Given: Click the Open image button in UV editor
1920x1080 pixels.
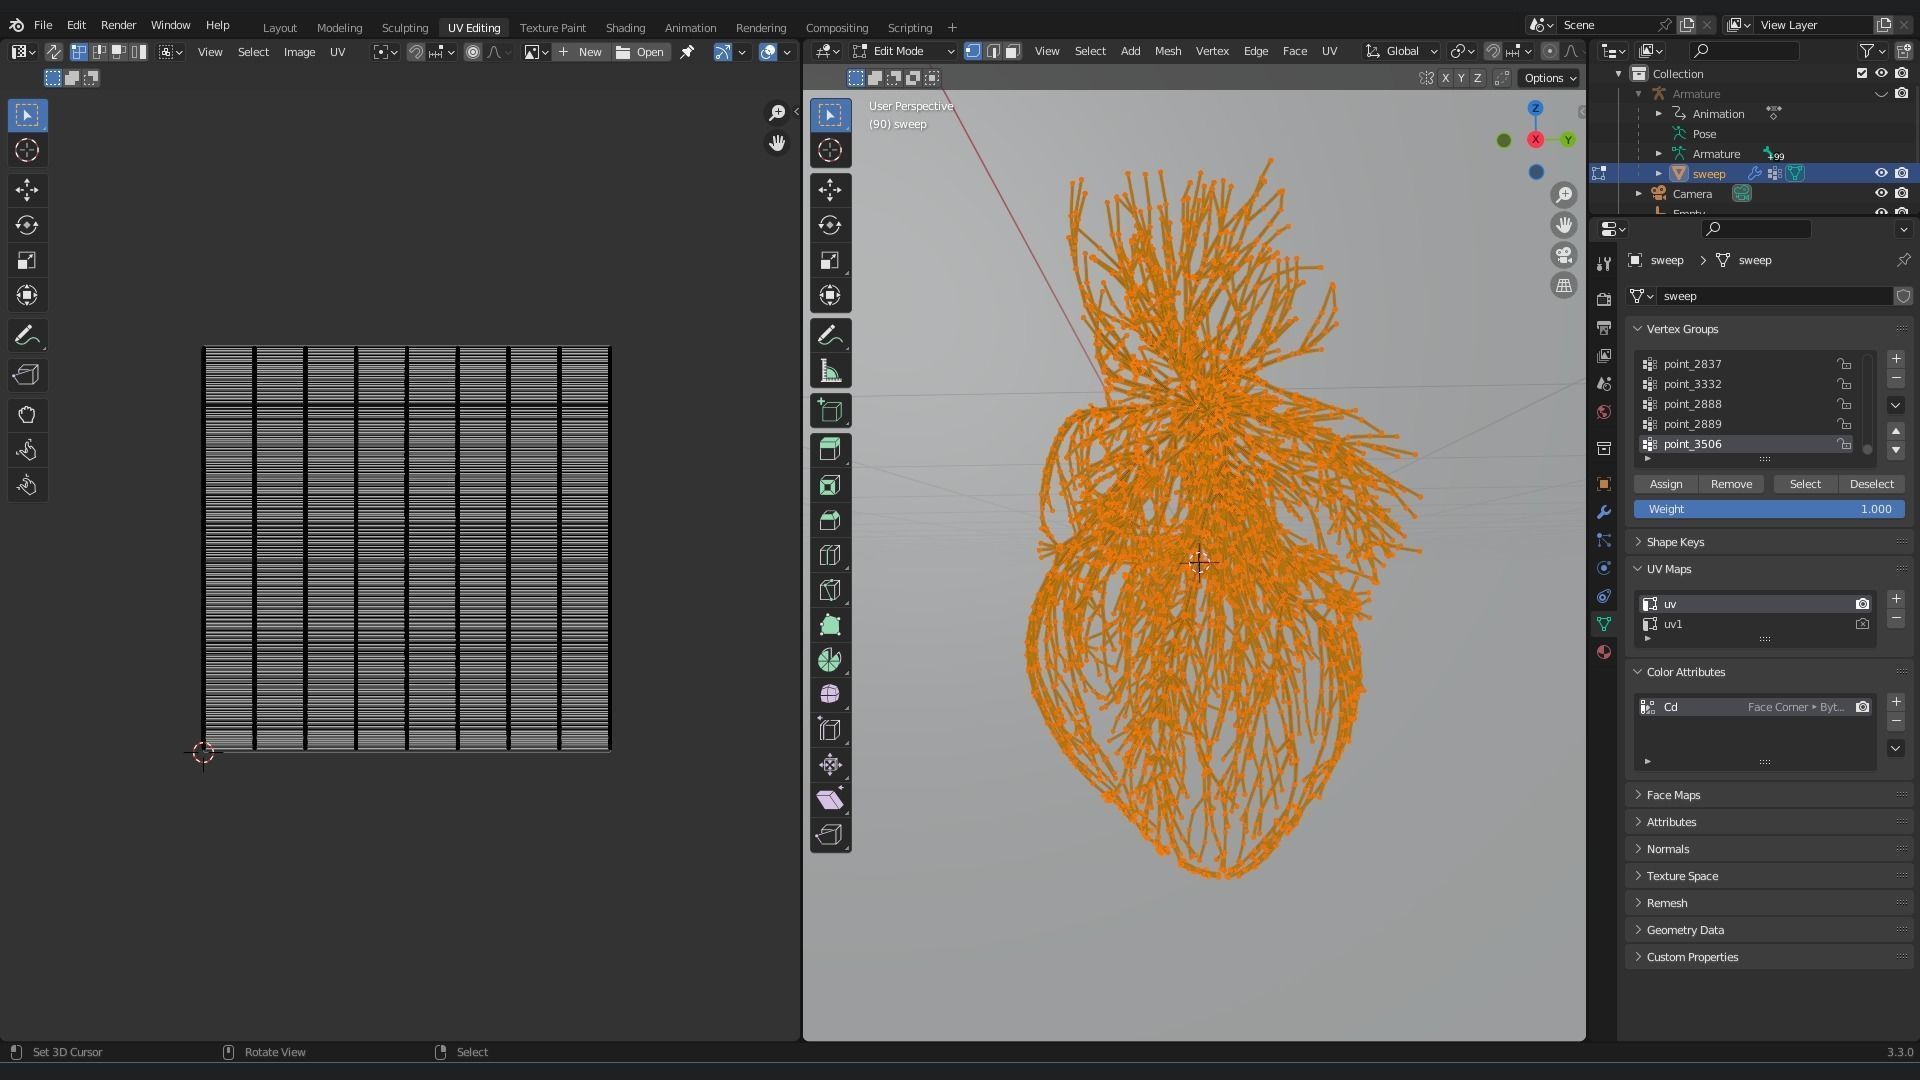Looking at the screenshot, I should 640,52.
